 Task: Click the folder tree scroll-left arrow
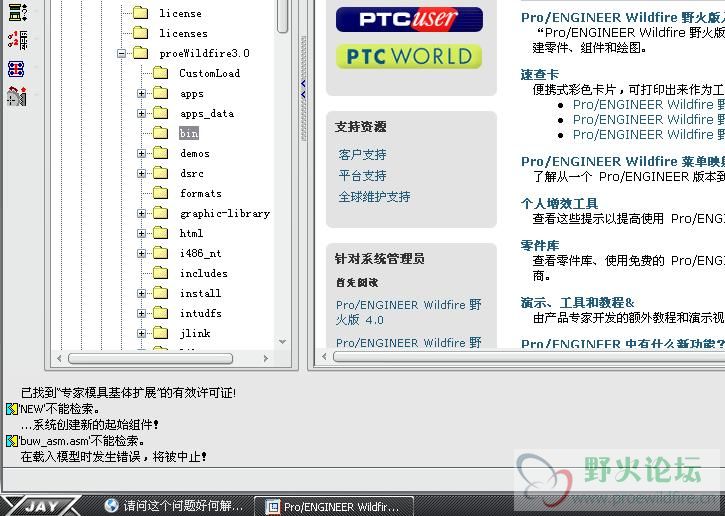point(59,358)
